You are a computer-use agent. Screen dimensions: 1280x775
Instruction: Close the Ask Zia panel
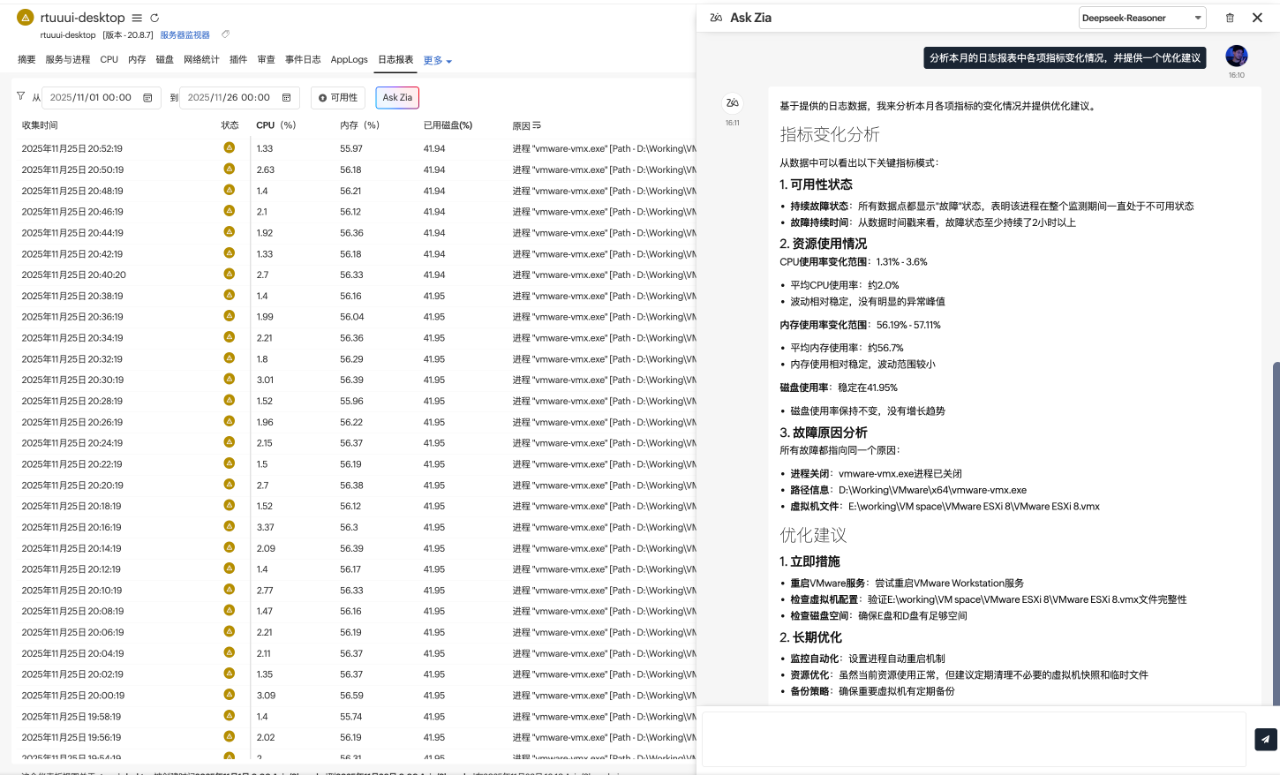click(x=1257, y=17)
